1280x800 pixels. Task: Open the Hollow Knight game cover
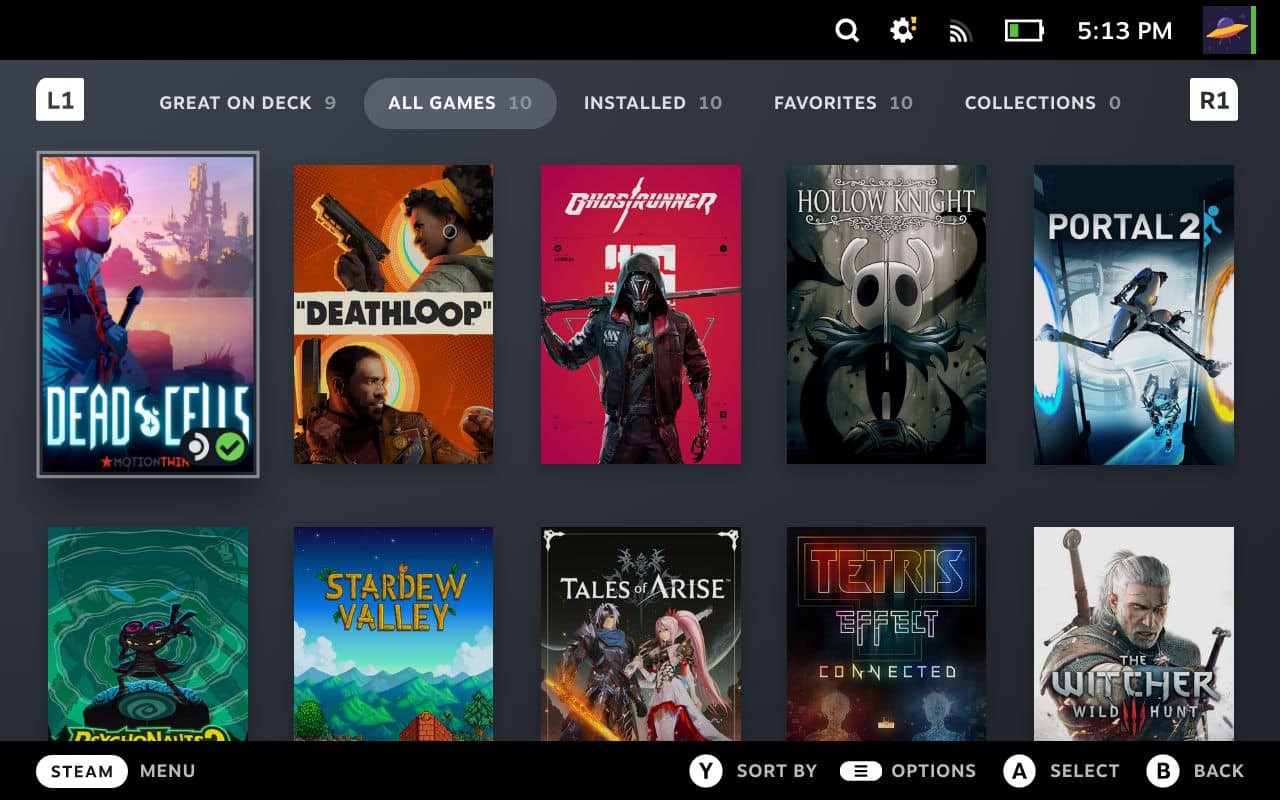click(x=886, y=314)
